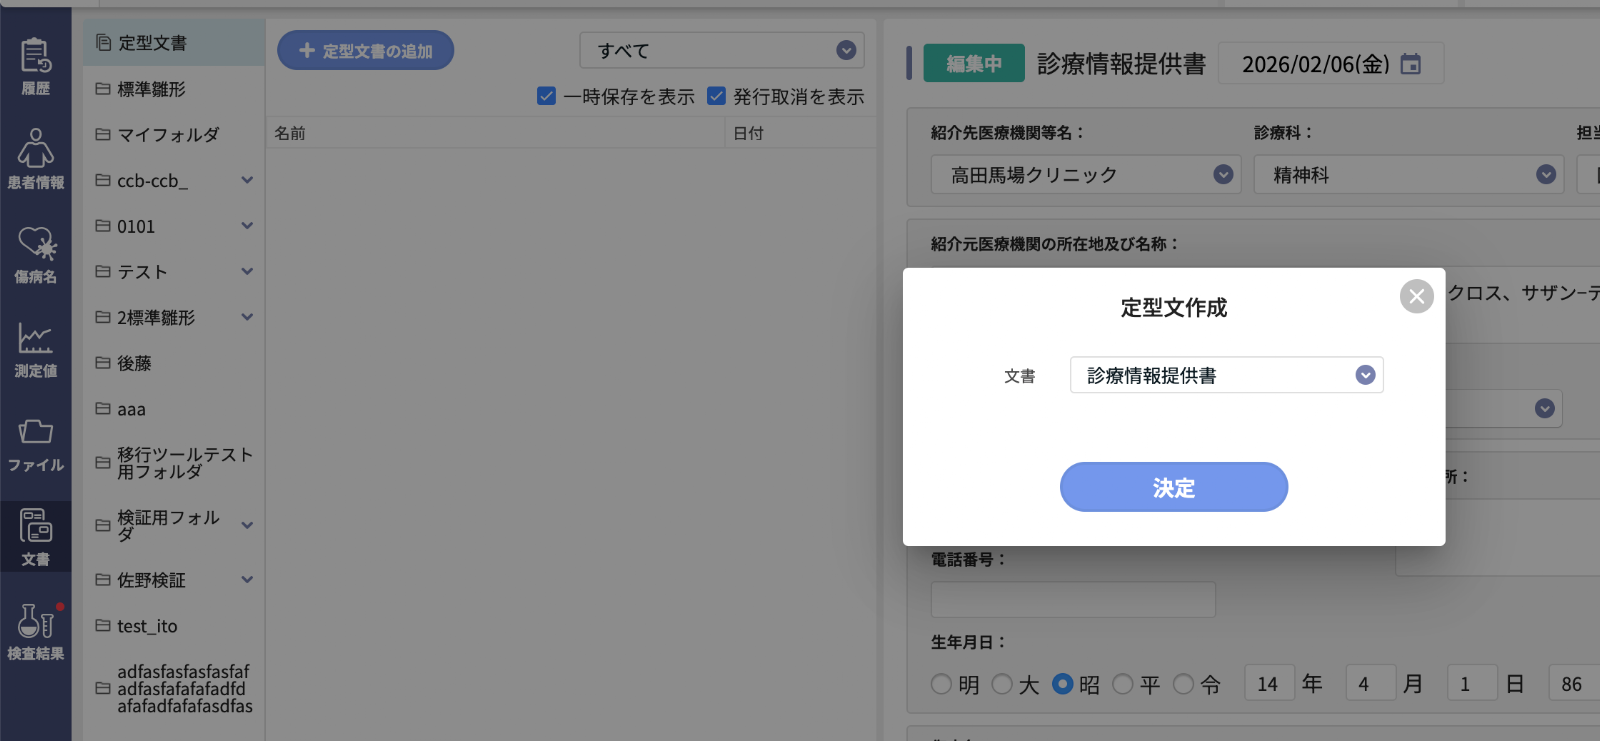The image size is (1600, 741).
Task: Open the 傷病名 diagnosis sidebar icon
Action: [35, 254]
